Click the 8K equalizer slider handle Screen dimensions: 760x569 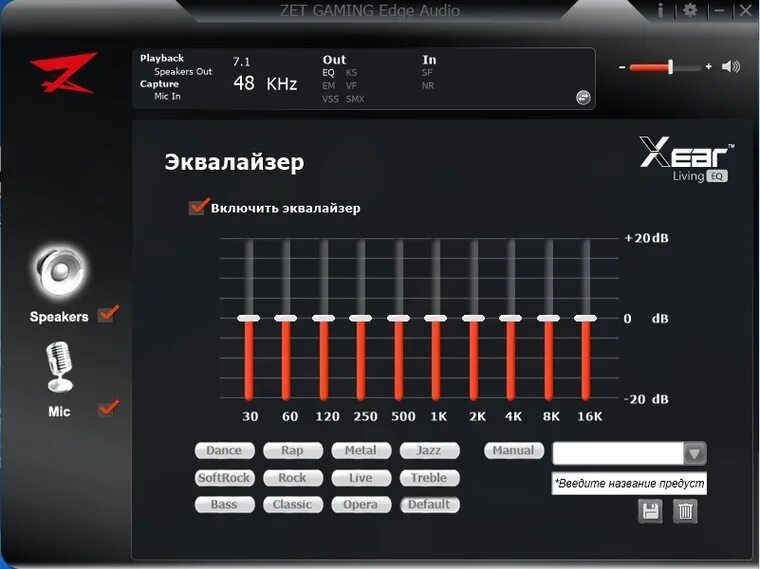(x=548, y=318)
